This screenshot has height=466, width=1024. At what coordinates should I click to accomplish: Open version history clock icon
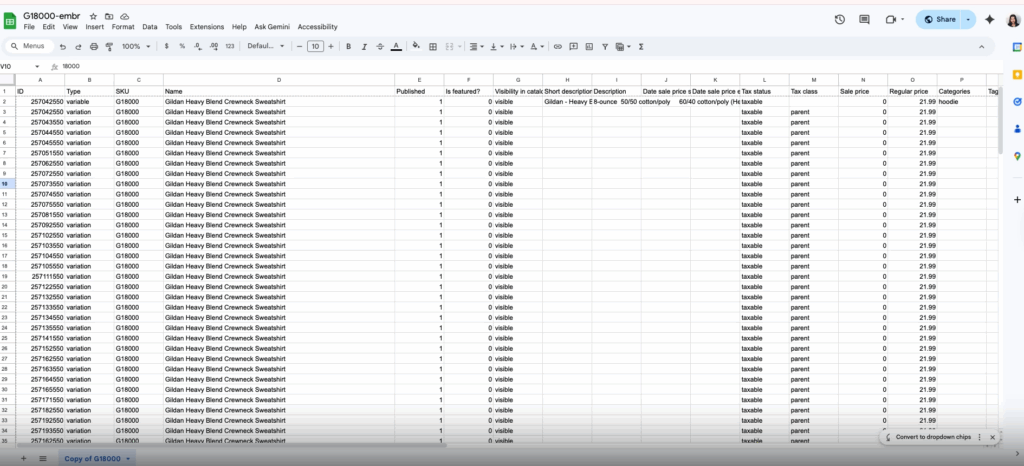coord(839,19)
